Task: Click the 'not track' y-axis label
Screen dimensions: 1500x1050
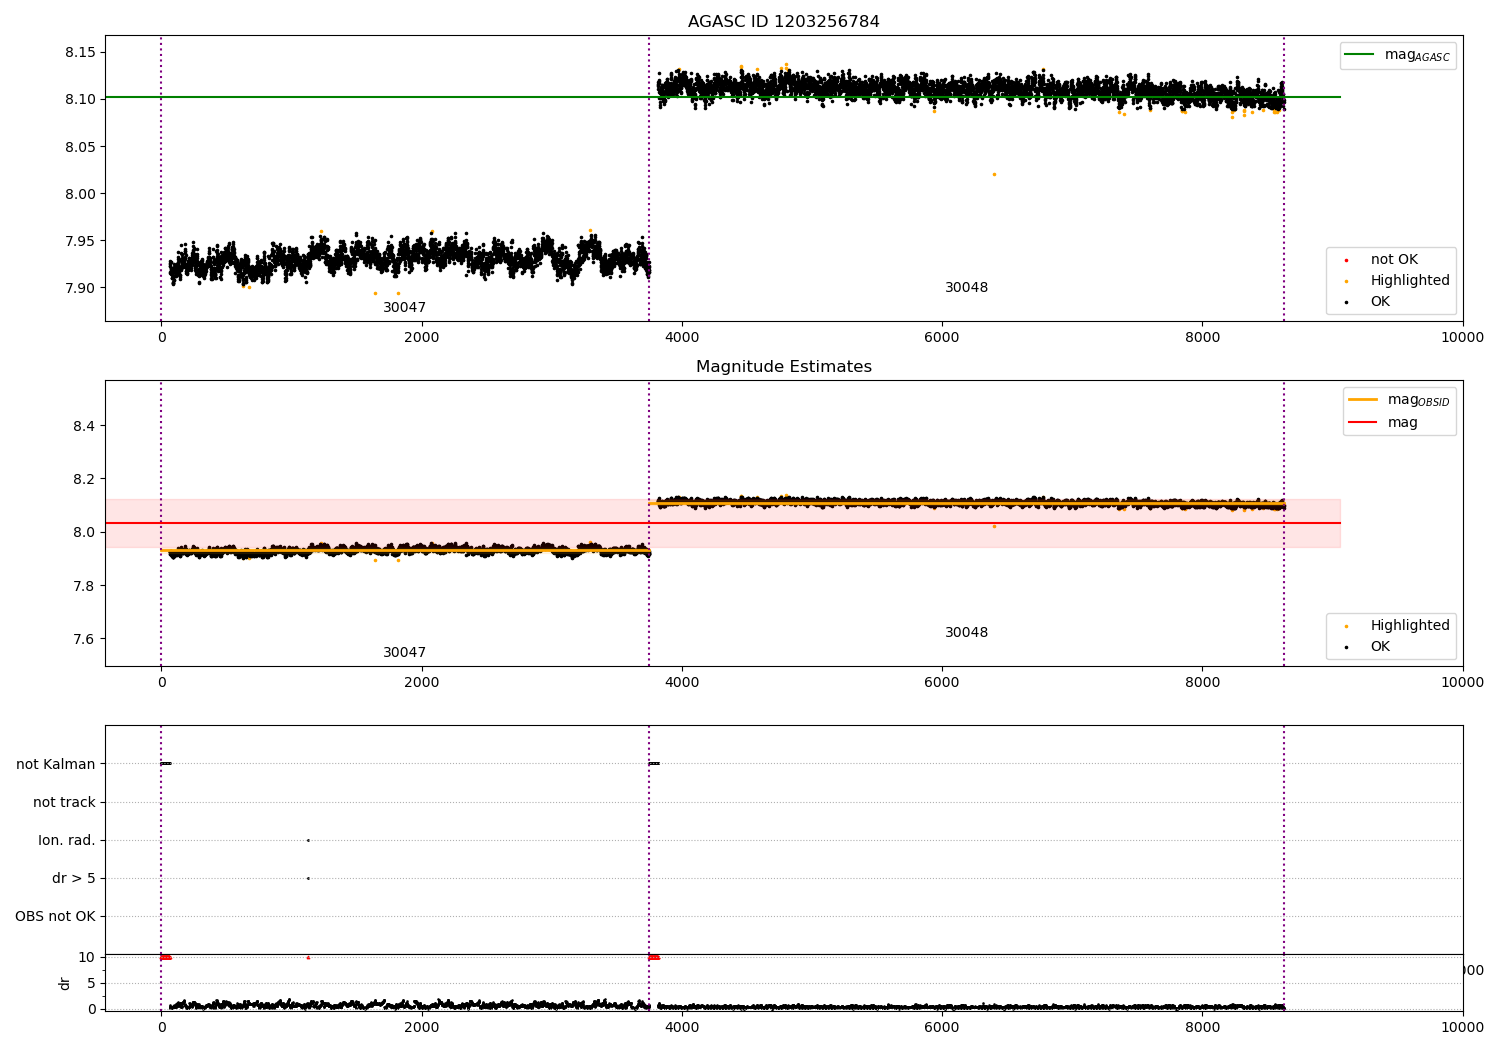Action: 64,802
